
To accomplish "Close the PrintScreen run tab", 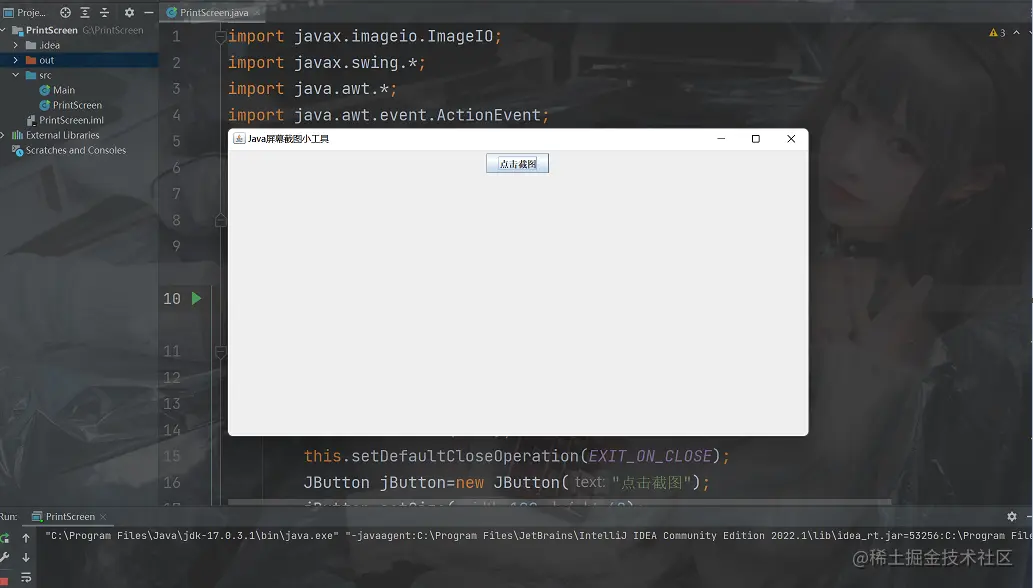I will (x=103, y=517).
